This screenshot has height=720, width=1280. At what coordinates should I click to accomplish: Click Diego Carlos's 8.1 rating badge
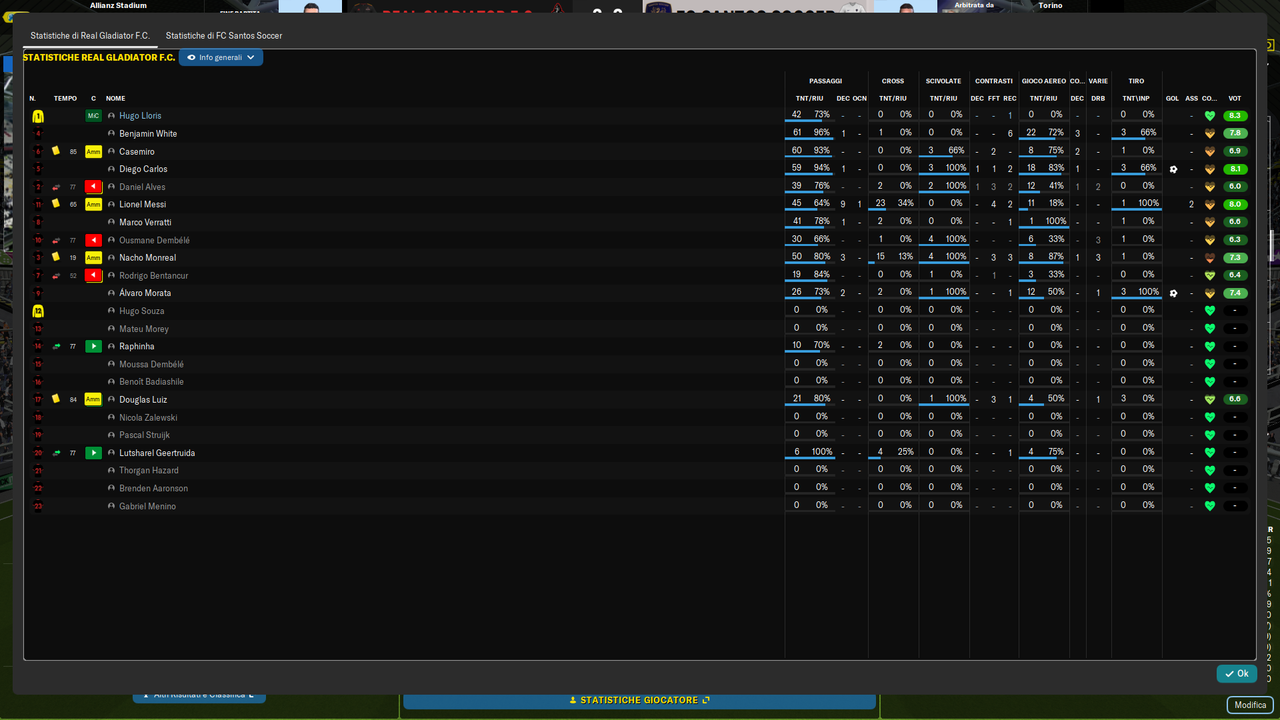click(1235, 169)
